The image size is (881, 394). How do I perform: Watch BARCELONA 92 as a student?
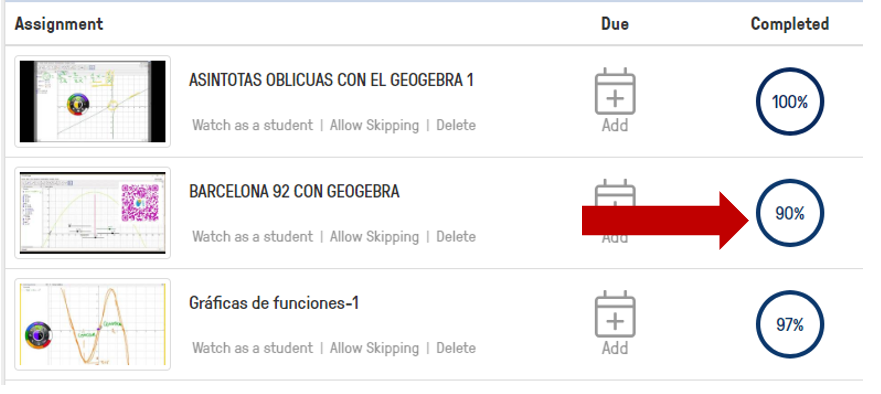pos(252,236)
